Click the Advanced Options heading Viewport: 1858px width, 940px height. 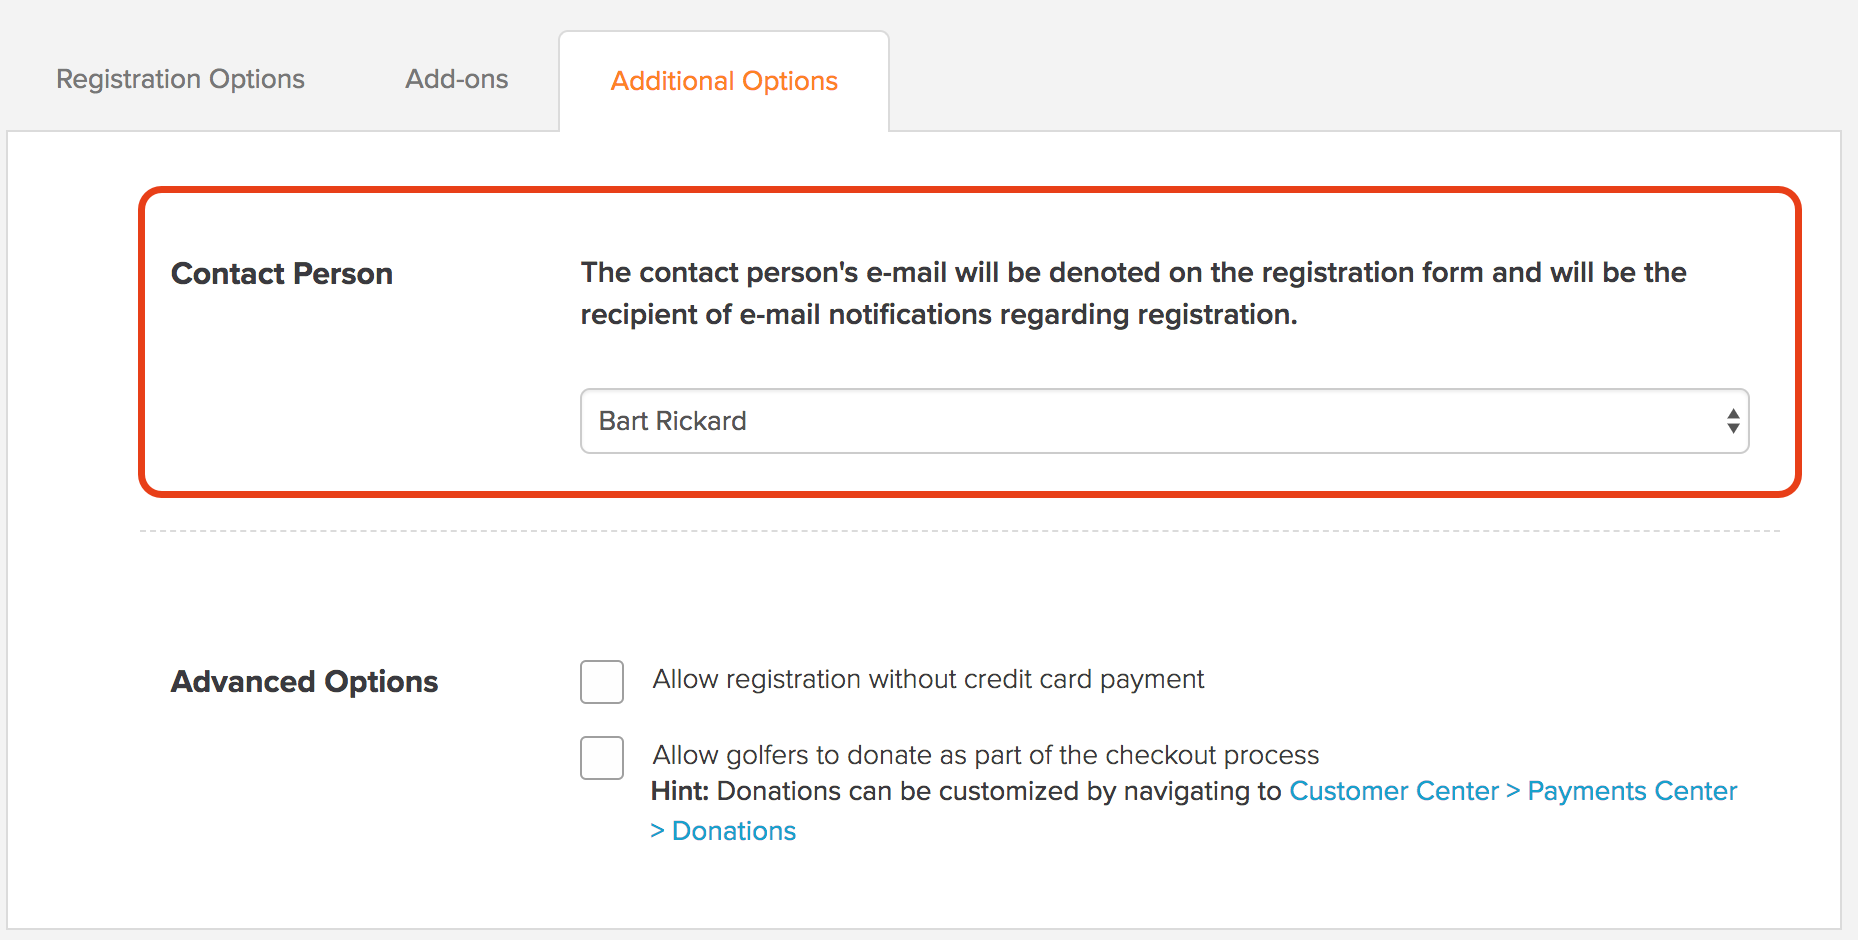click(304, 682)
